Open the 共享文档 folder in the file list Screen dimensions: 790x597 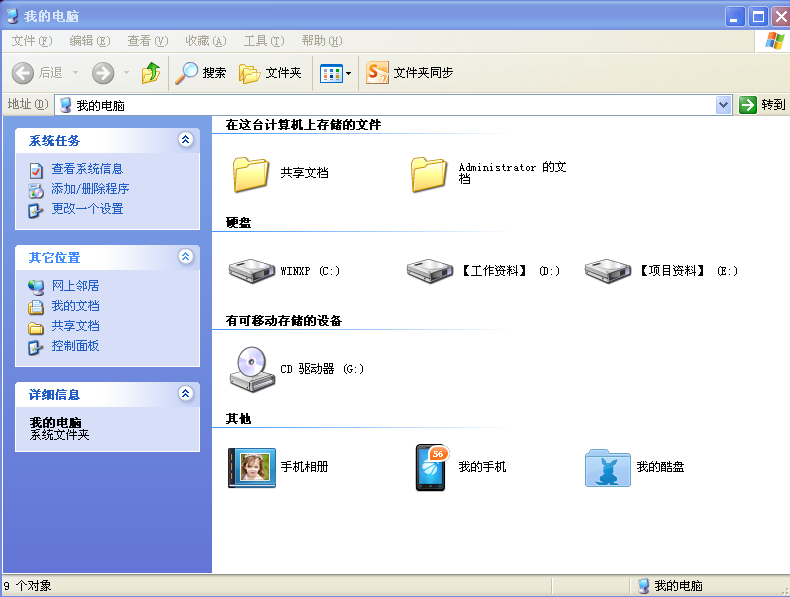[251, 173]
